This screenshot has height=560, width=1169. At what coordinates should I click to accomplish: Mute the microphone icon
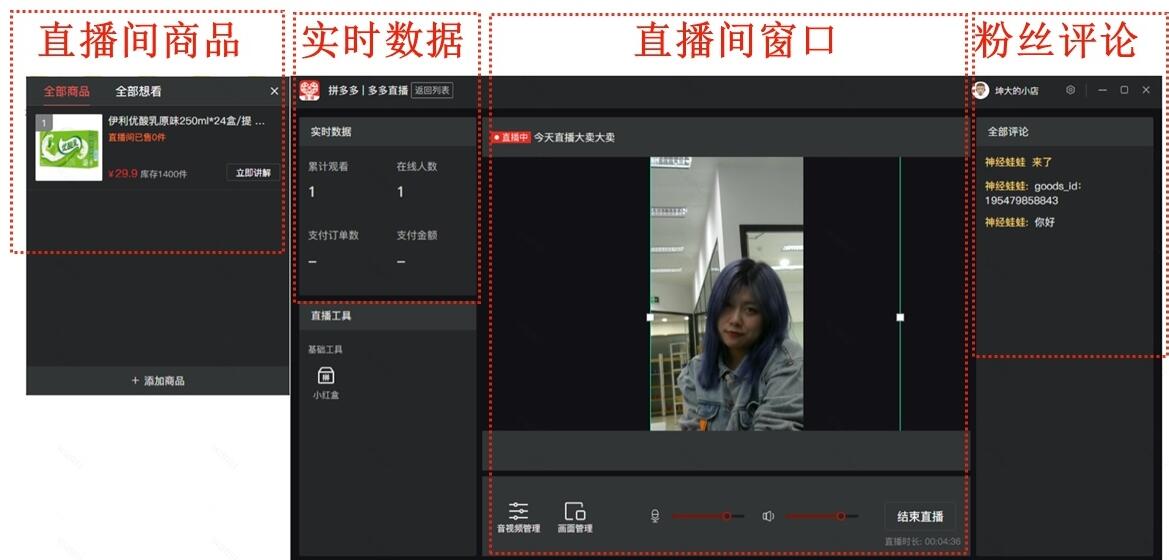655,516
